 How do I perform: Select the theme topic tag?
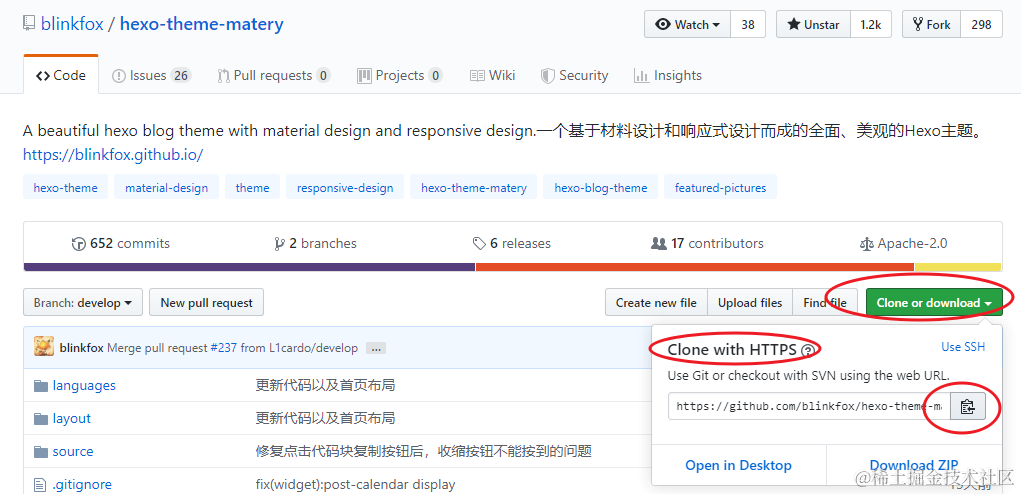click(x=253, y=187)
